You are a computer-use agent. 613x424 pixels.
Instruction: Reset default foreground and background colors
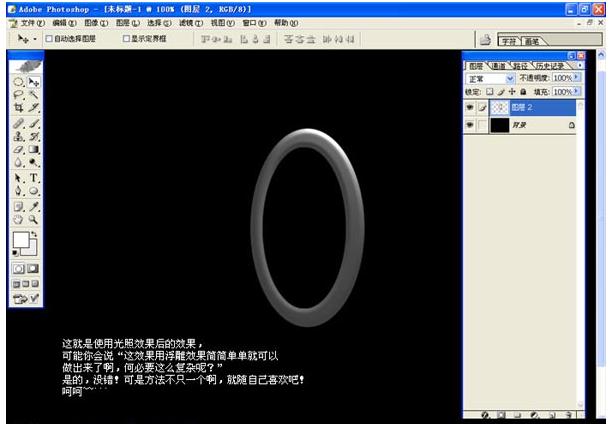tap(15, 253)
